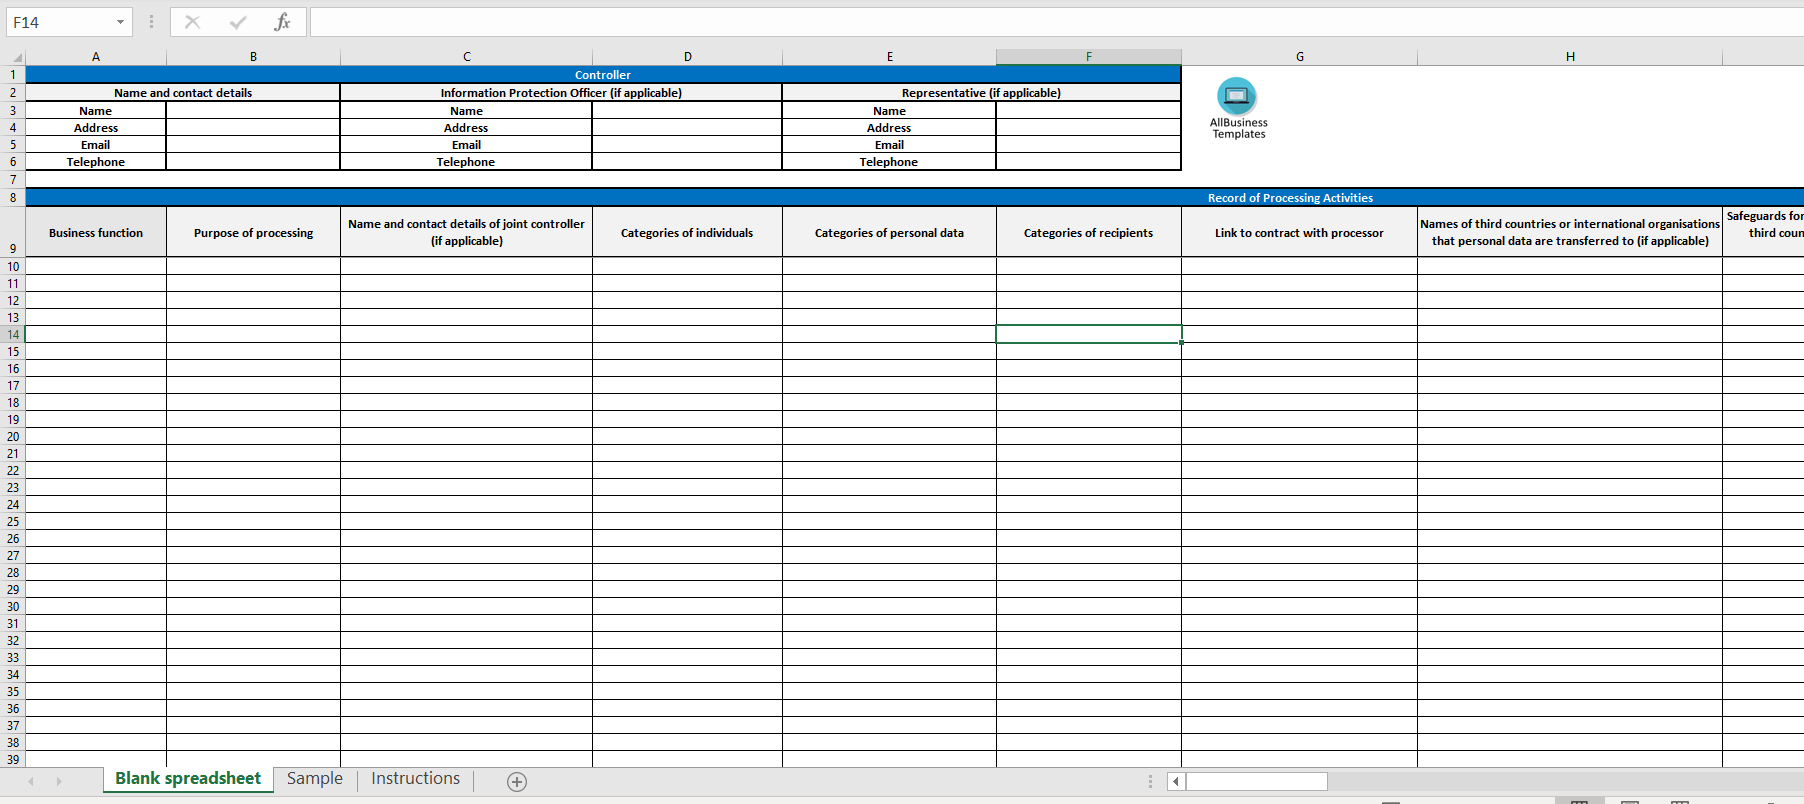The width and height of the screenshot is (1804, 804).
Task: Click the Name Box showing F14
Action: [60, 22]
